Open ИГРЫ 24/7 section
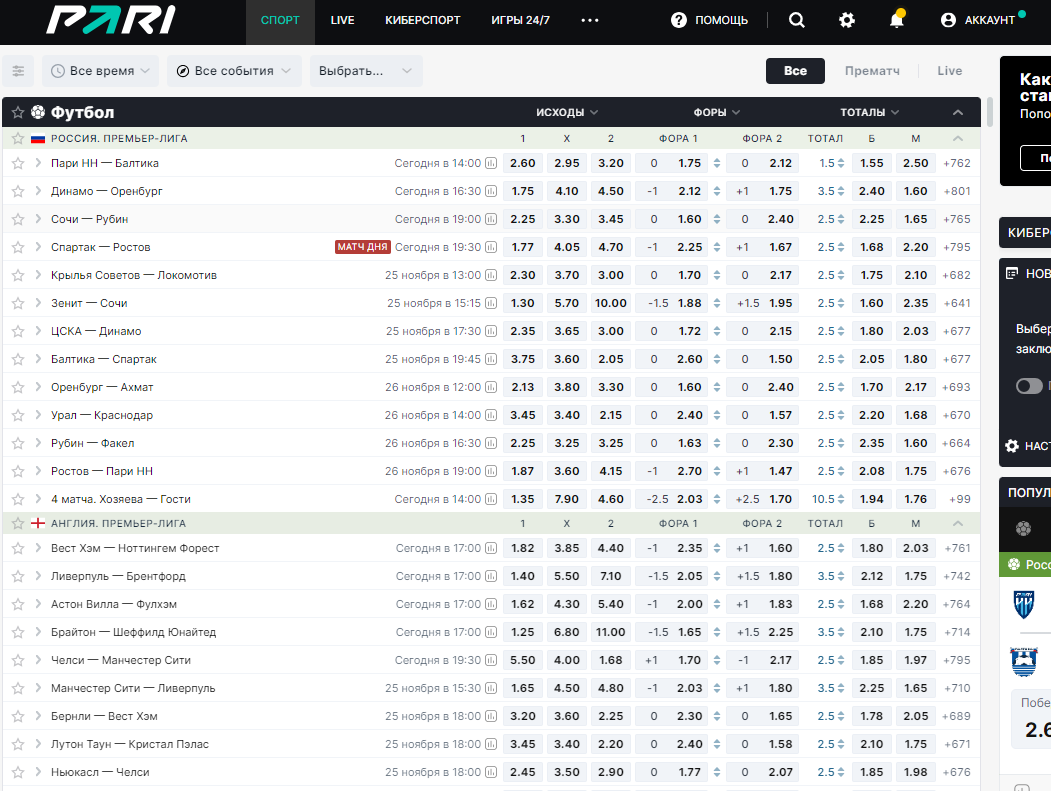 click(520, 20)
